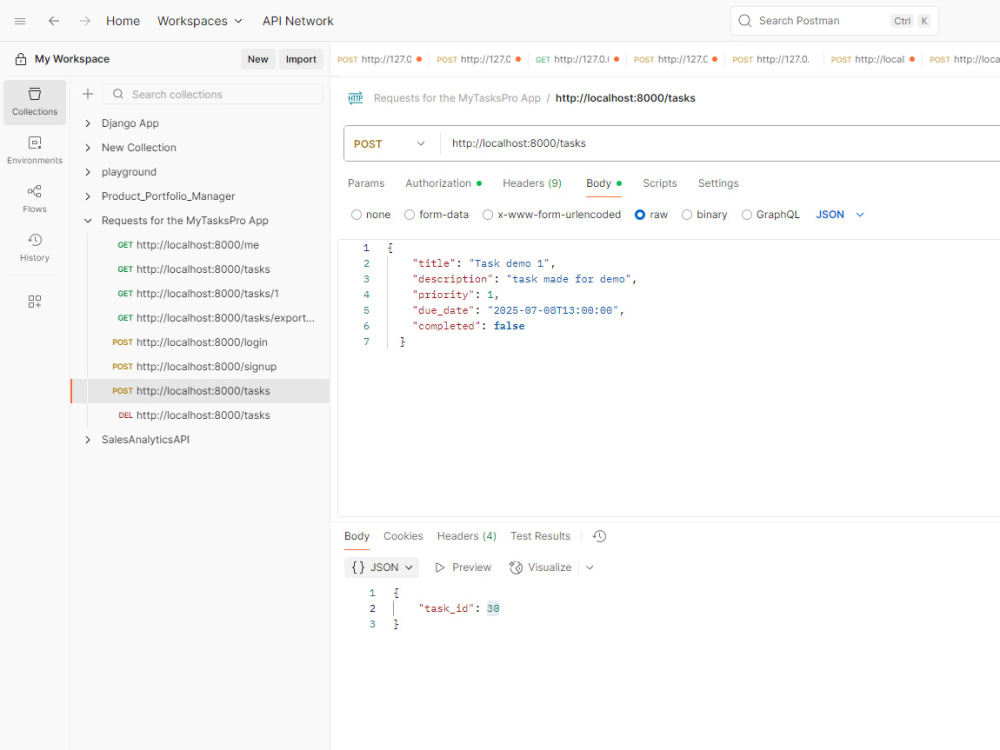This screenshot has width=1000, height=750.
Task: Click the response history clock icon
Action: (599, 536)
